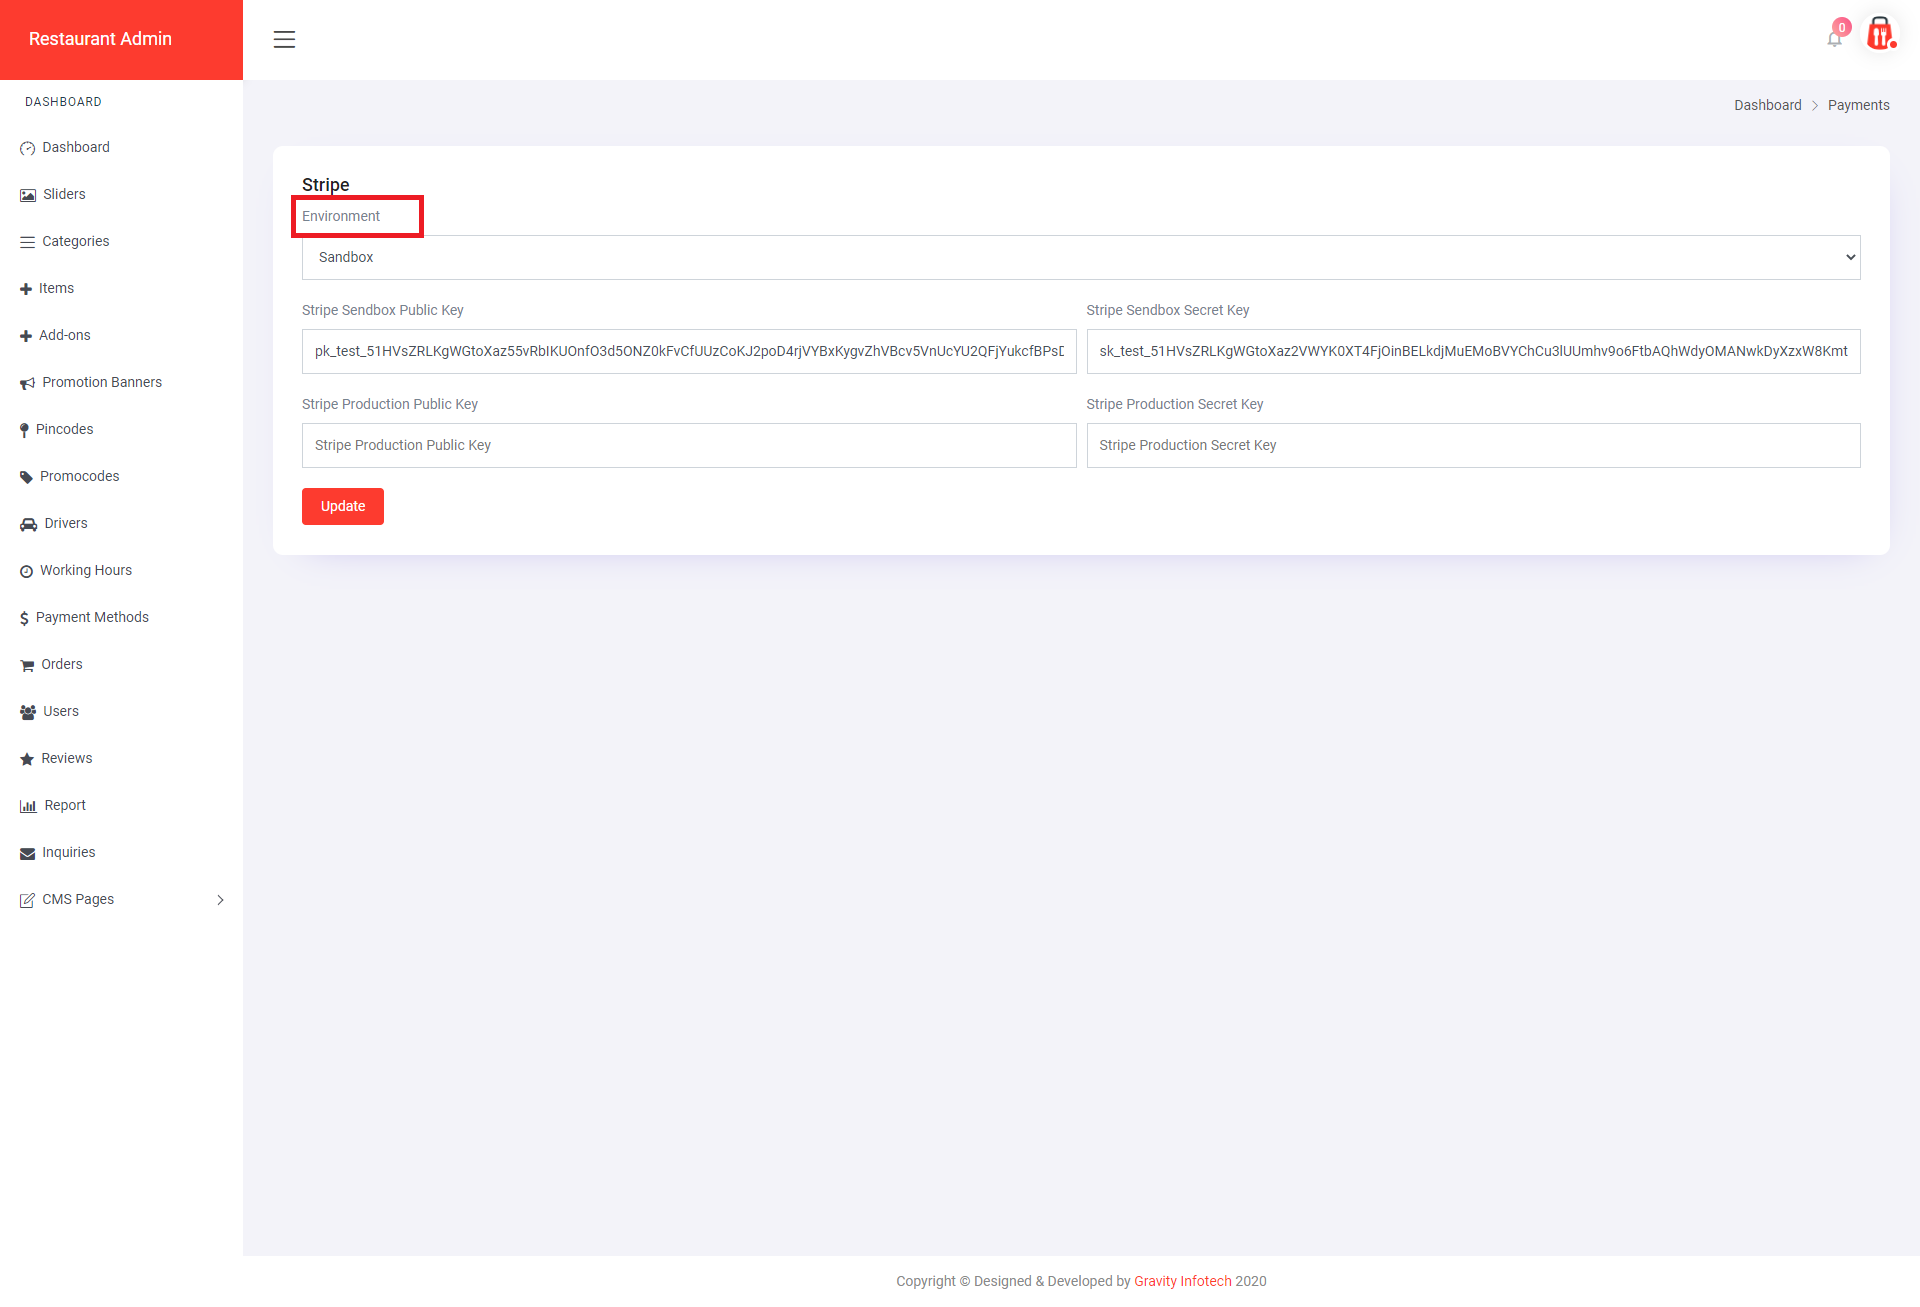Screen dimensions: 1920x1307
Task: Open the Environment Sandbox dropdown
Action: (1080, 258)
